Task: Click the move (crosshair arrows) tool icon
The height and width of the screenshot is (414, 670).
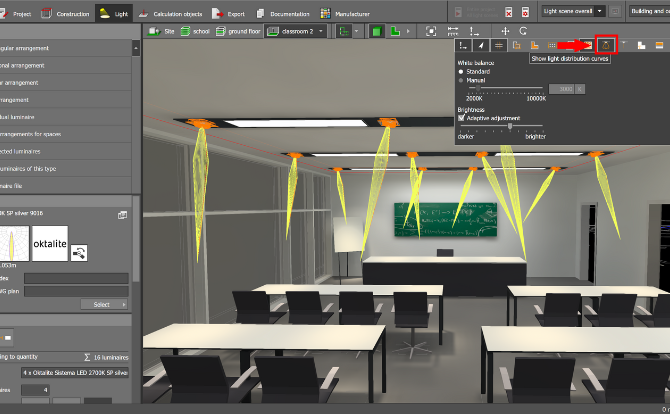Action: click(506, 32)
